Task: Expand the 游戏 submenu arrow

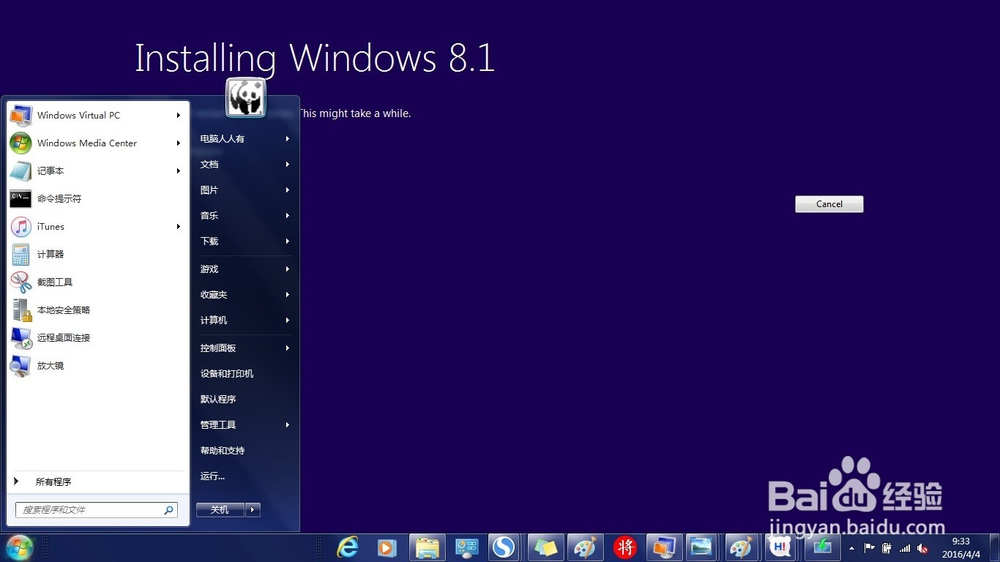Action: coord(288,269)
